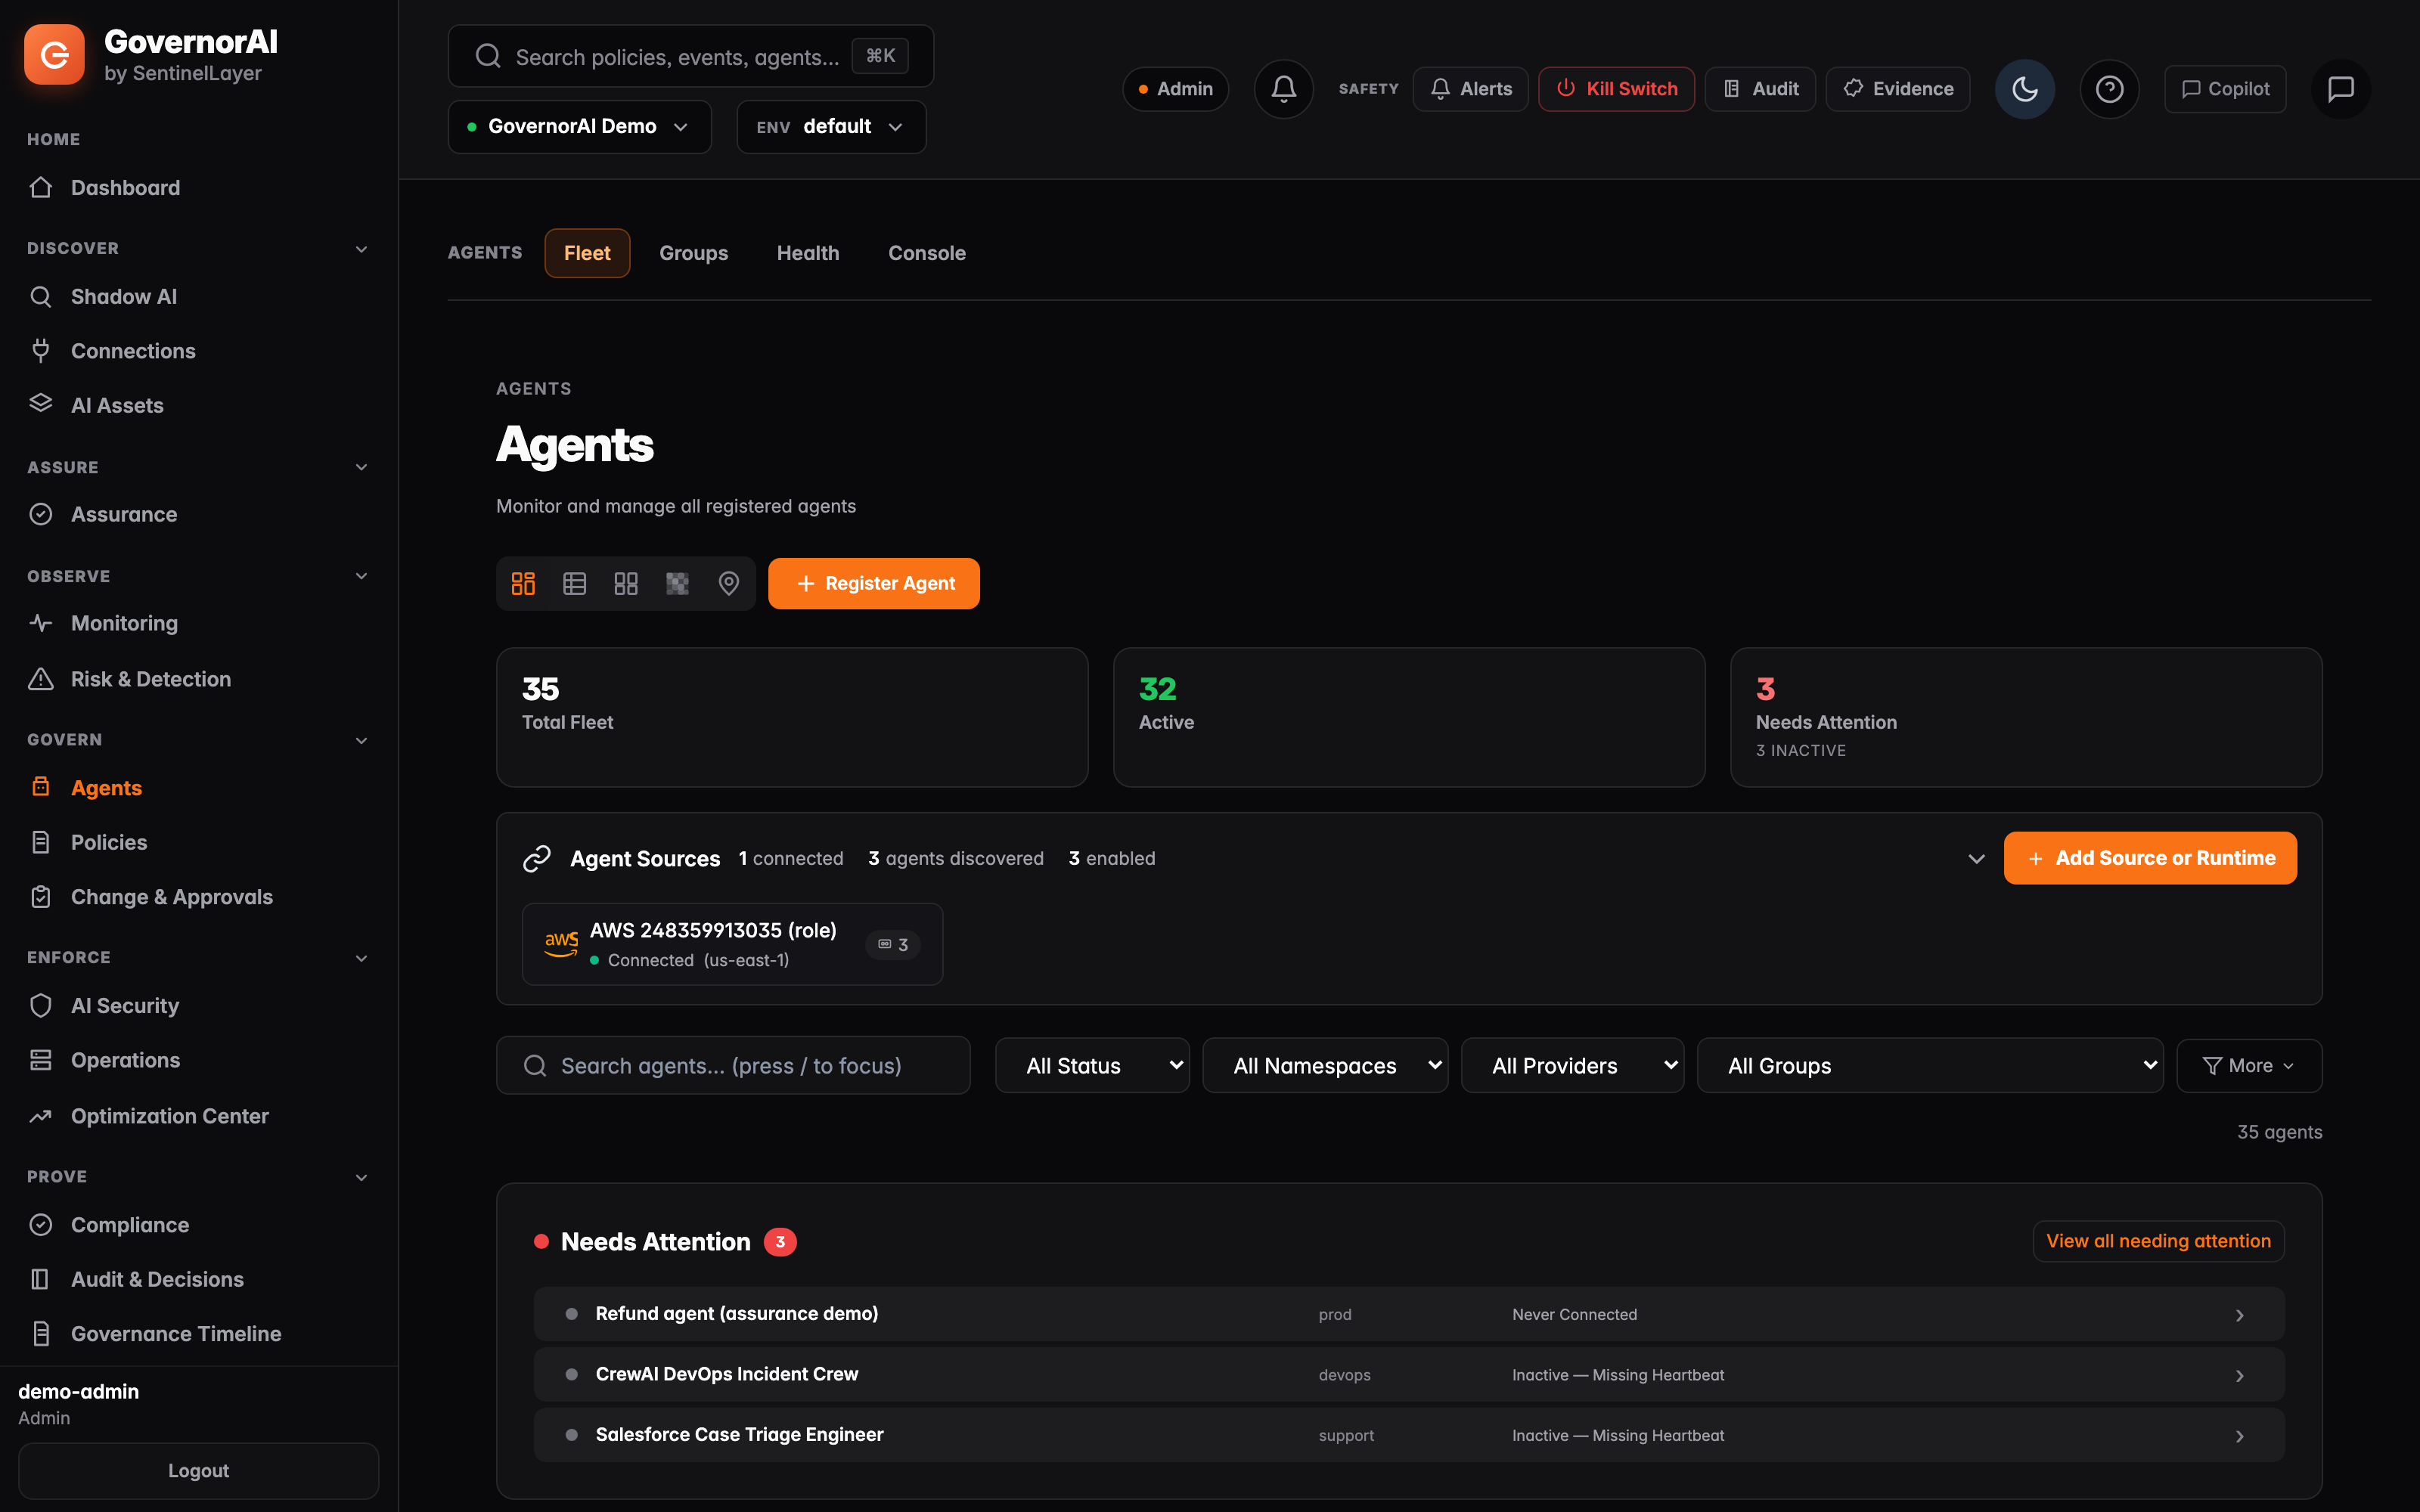Image resolution: width=2420 pixels, height=1512 pixels.
Task: Activate the Kill Switch button
Action: click(1616, 89)
